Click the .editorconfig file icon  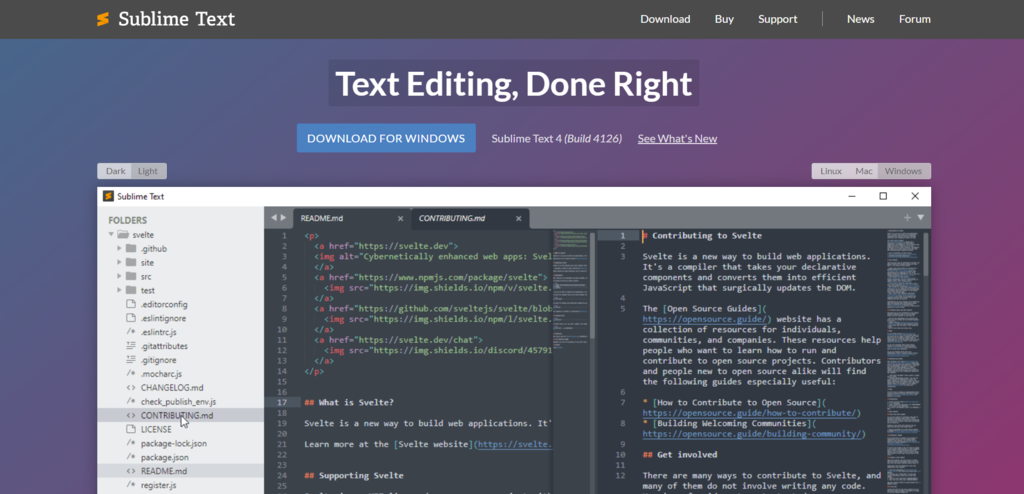pos(131,304)
